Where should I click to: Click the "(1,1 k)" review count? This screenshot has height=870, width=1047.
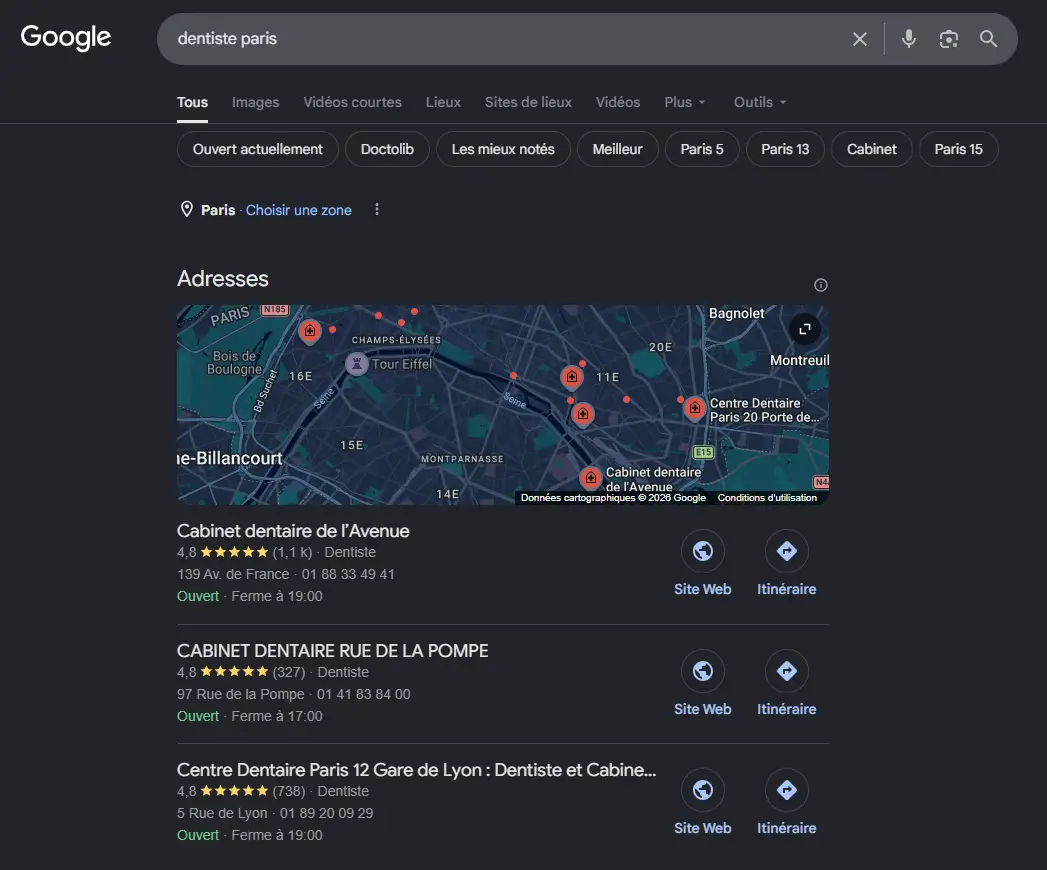pos(292,552)
